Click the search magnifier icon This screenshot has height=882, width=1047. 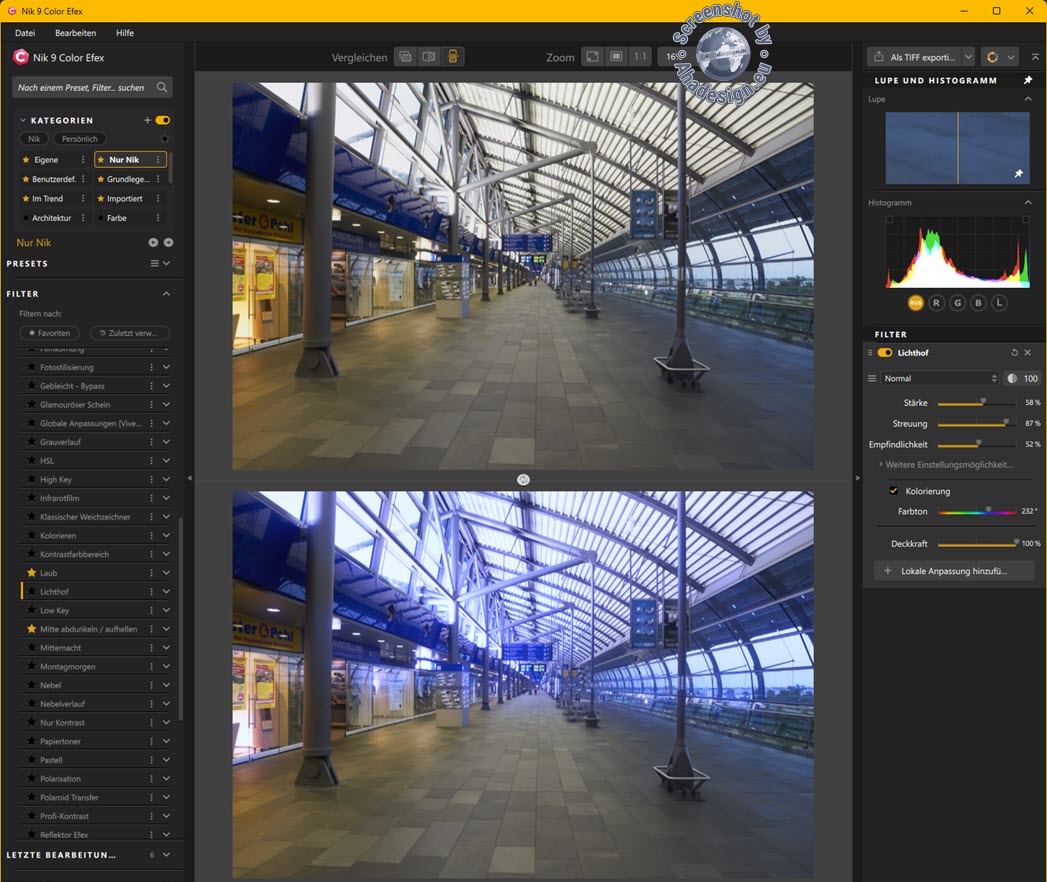tap(162, 88)
